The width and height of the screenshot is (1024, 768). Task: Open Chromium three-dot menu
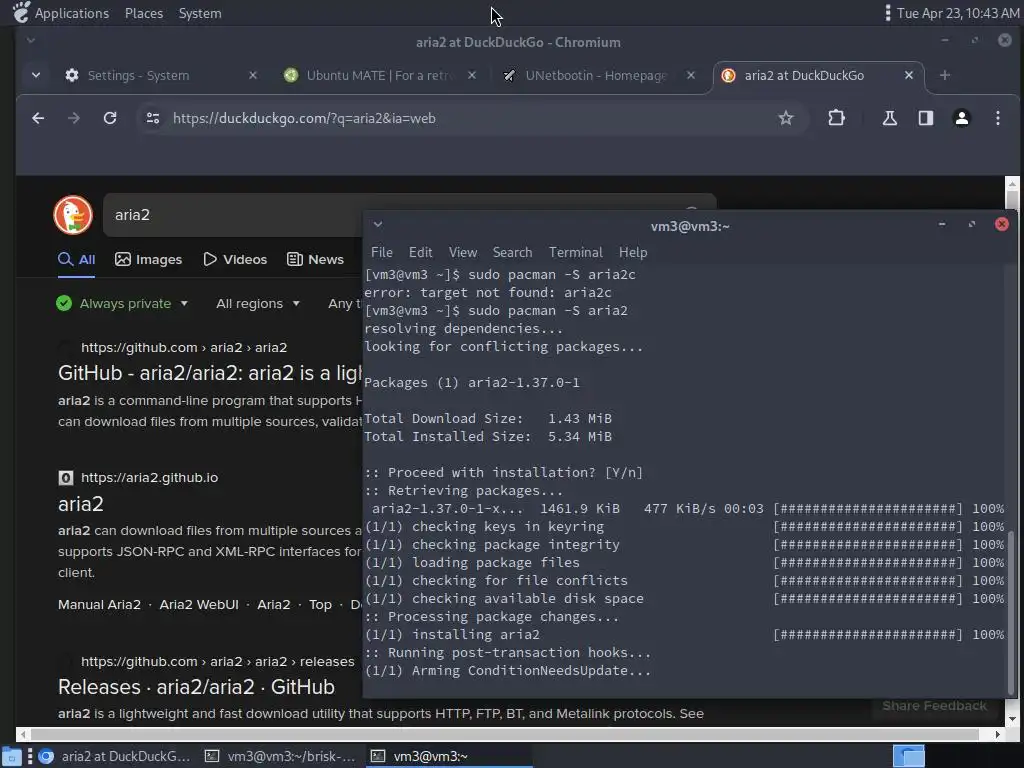[997, 118]
